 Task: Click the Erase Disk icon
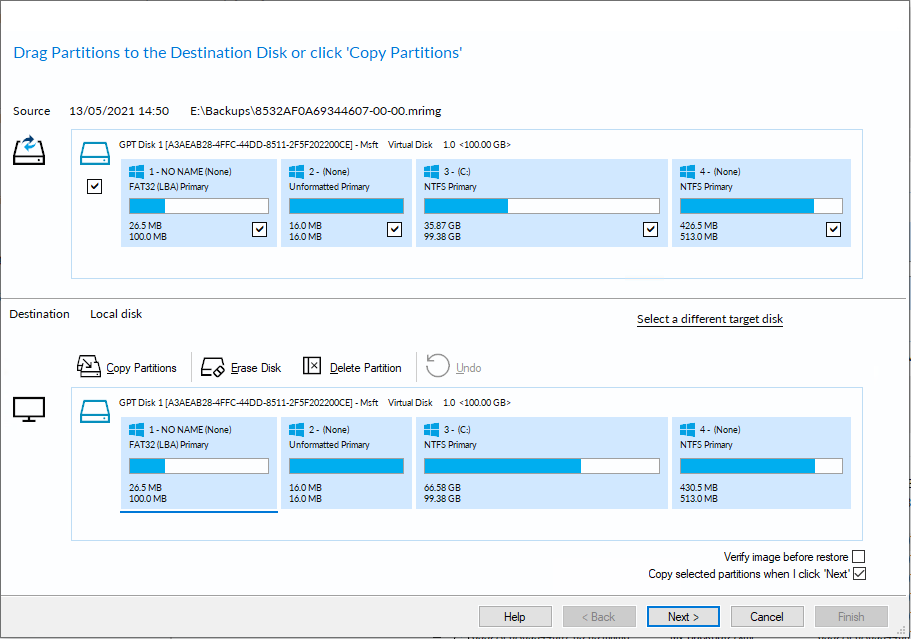(x=213, y=367)
